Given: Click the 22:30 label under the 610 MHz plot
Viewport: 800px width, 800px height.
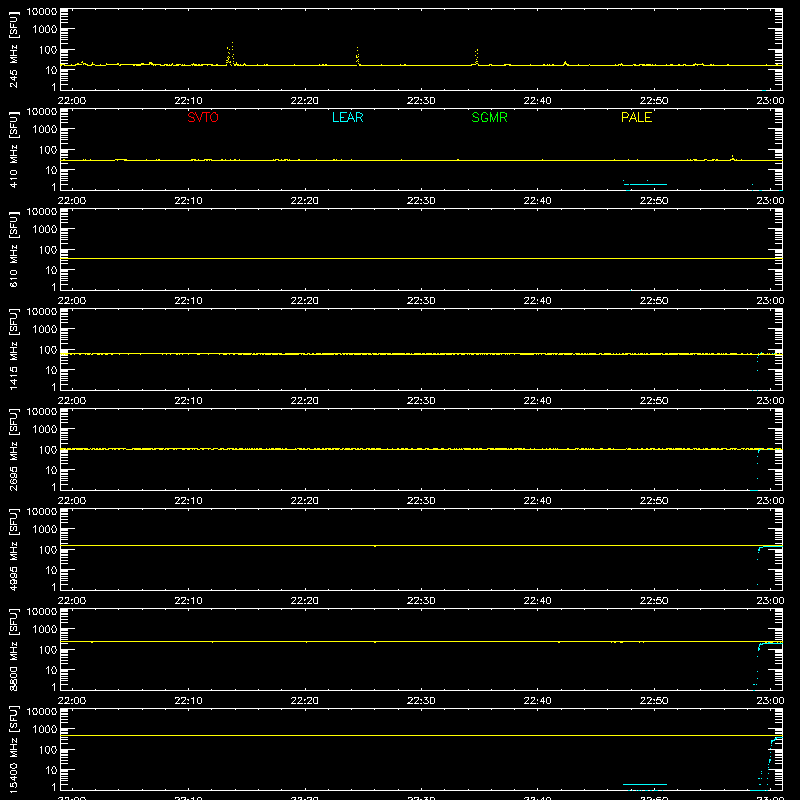Looking at the screenshot, I should click(421, 301).
